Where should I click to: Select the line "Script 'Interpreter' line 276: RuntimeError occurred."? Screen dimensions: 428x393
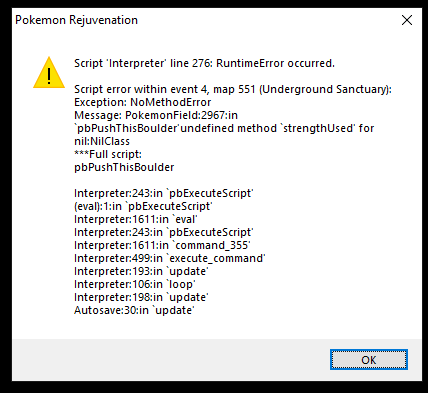tap(204, 63)
